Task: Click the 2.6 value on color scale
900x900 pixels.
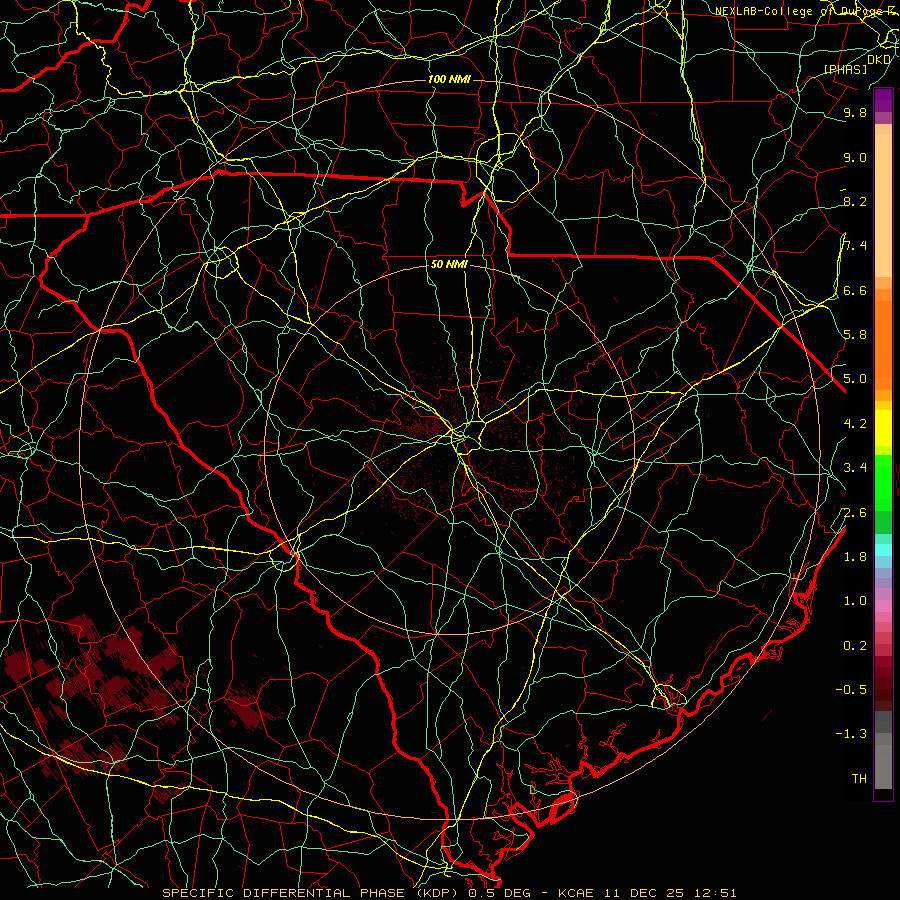Action: (855, 512)
